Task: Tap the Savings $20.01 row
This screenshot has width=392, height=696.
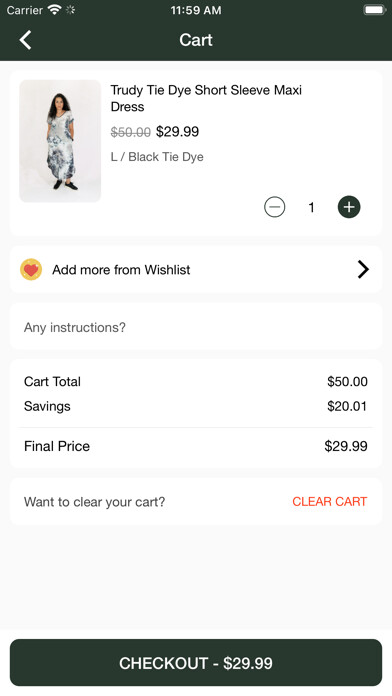Action: [196, 406]
